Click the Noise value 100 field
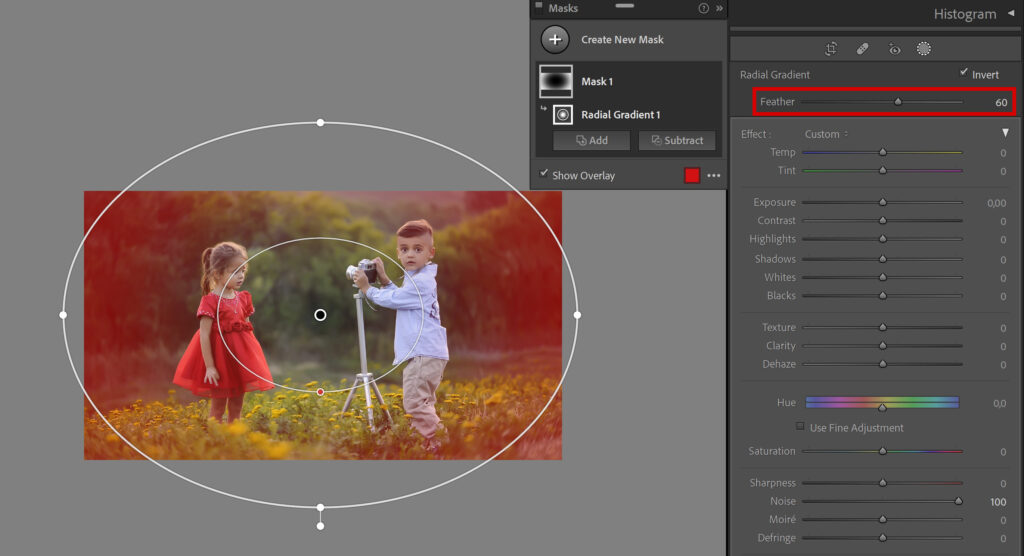This screenshot has height=556, width=1024. (998, 502)
